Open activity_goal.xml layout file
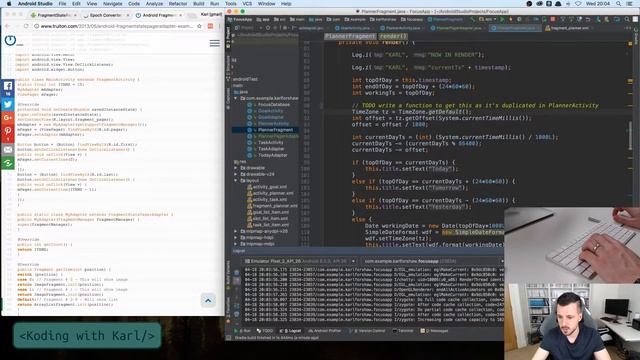The width and height of the screenshot is (640, 360). pos(269,187)
